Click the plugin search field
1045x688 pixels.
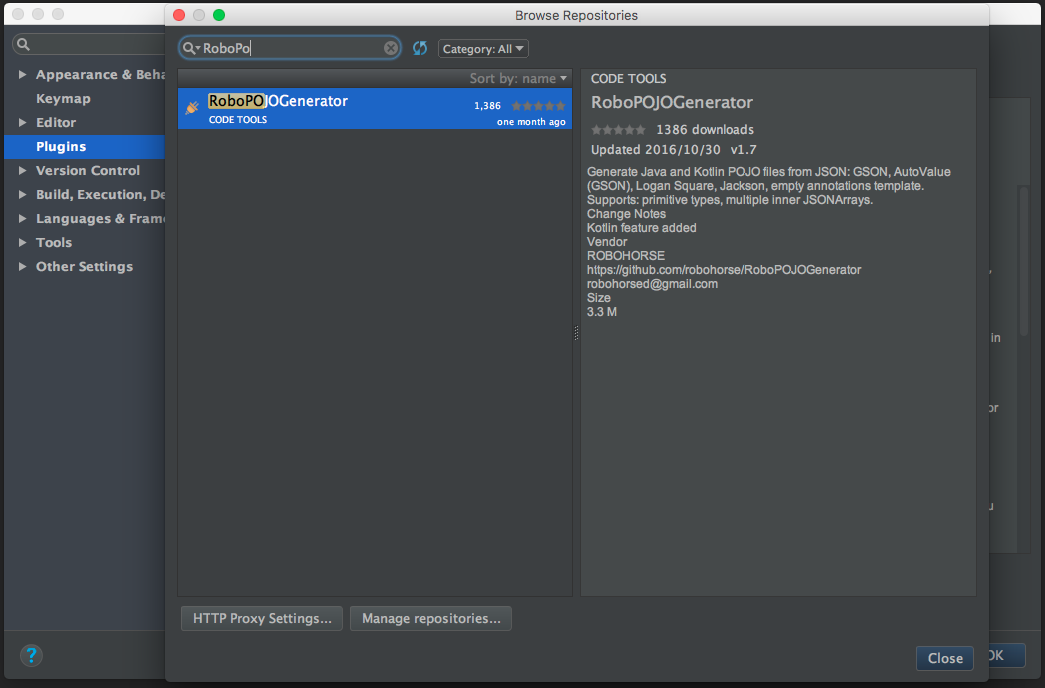pyautogui.click(x=290, y=48)
